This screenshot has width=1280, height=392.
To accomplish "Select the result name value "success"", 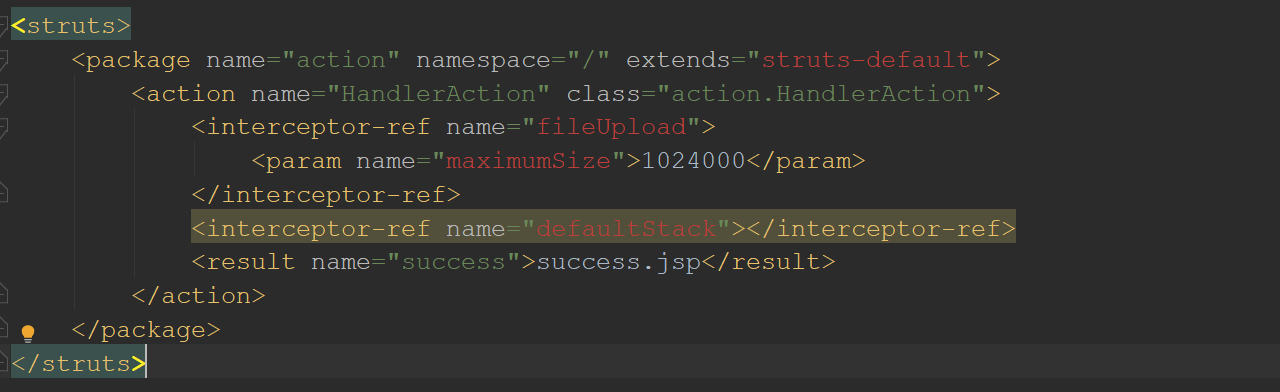I will [453, 262].
